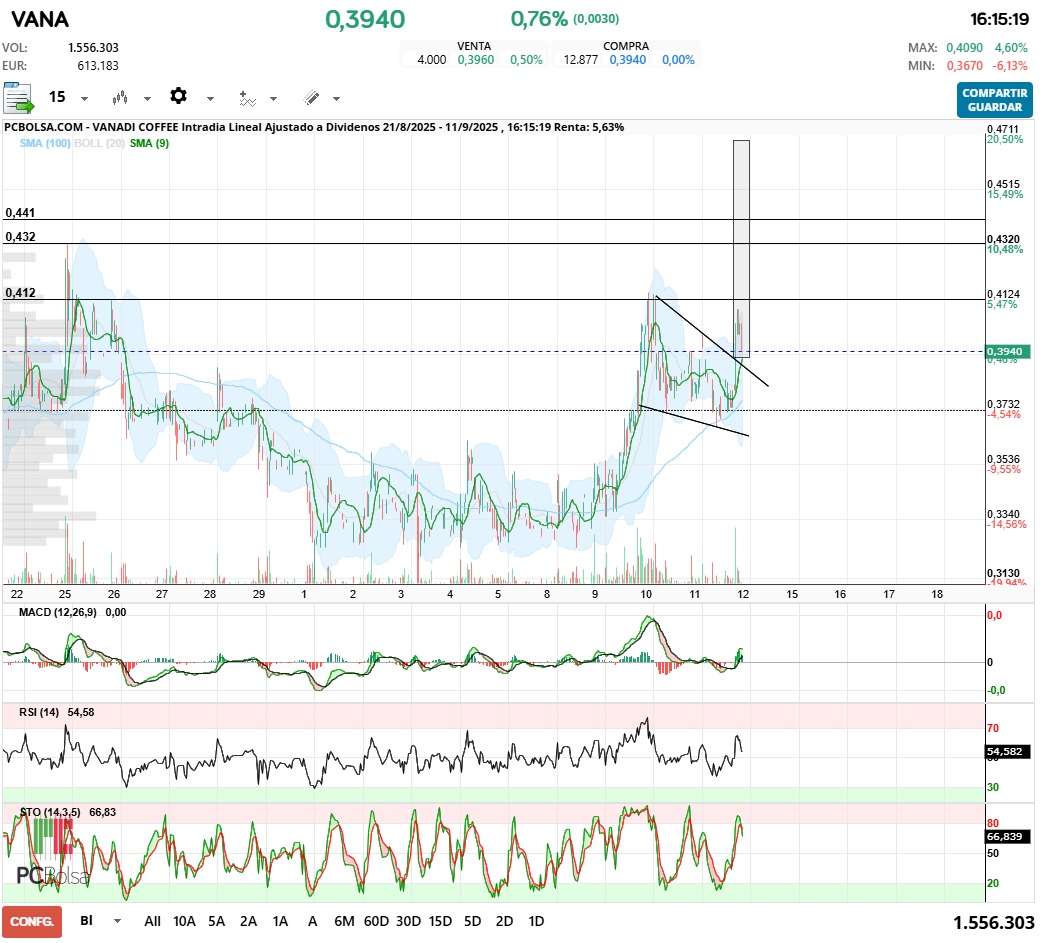This screenshot has width=1048, height=943.
Task: Select the pencil drawing tools icon
Action: coord(311,98)
